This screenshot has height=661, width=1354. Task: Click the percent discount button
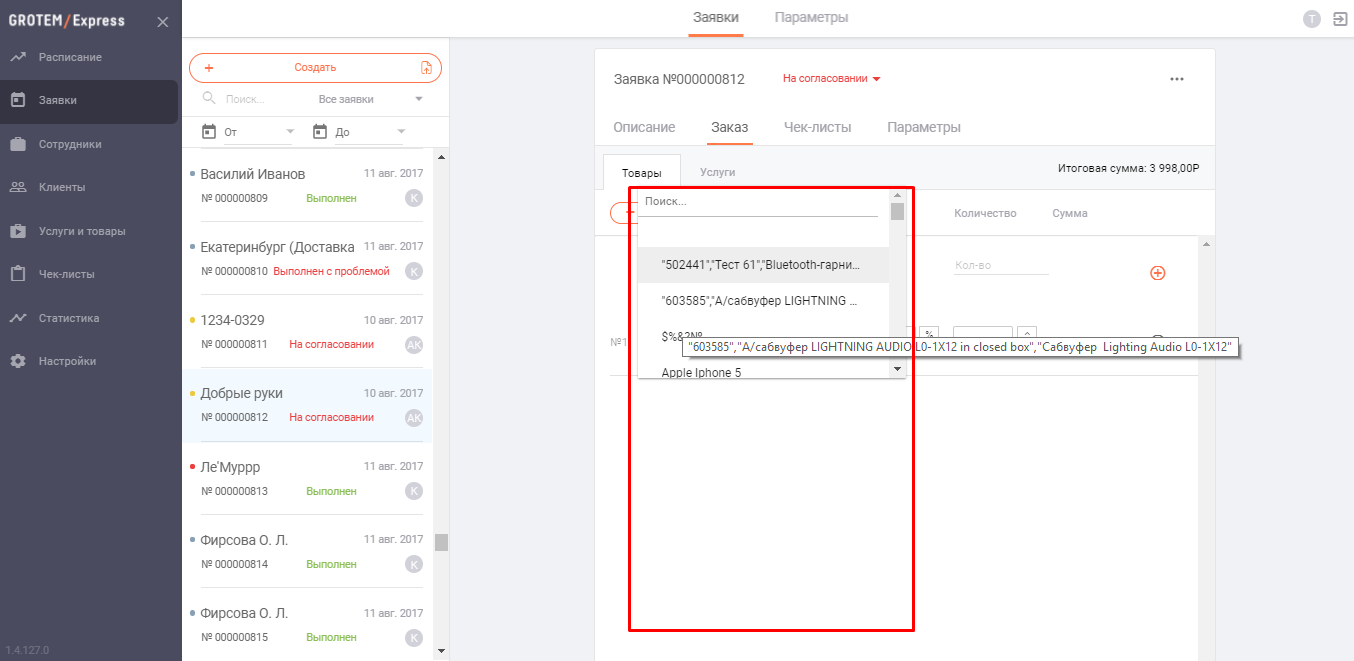(929, 334)
